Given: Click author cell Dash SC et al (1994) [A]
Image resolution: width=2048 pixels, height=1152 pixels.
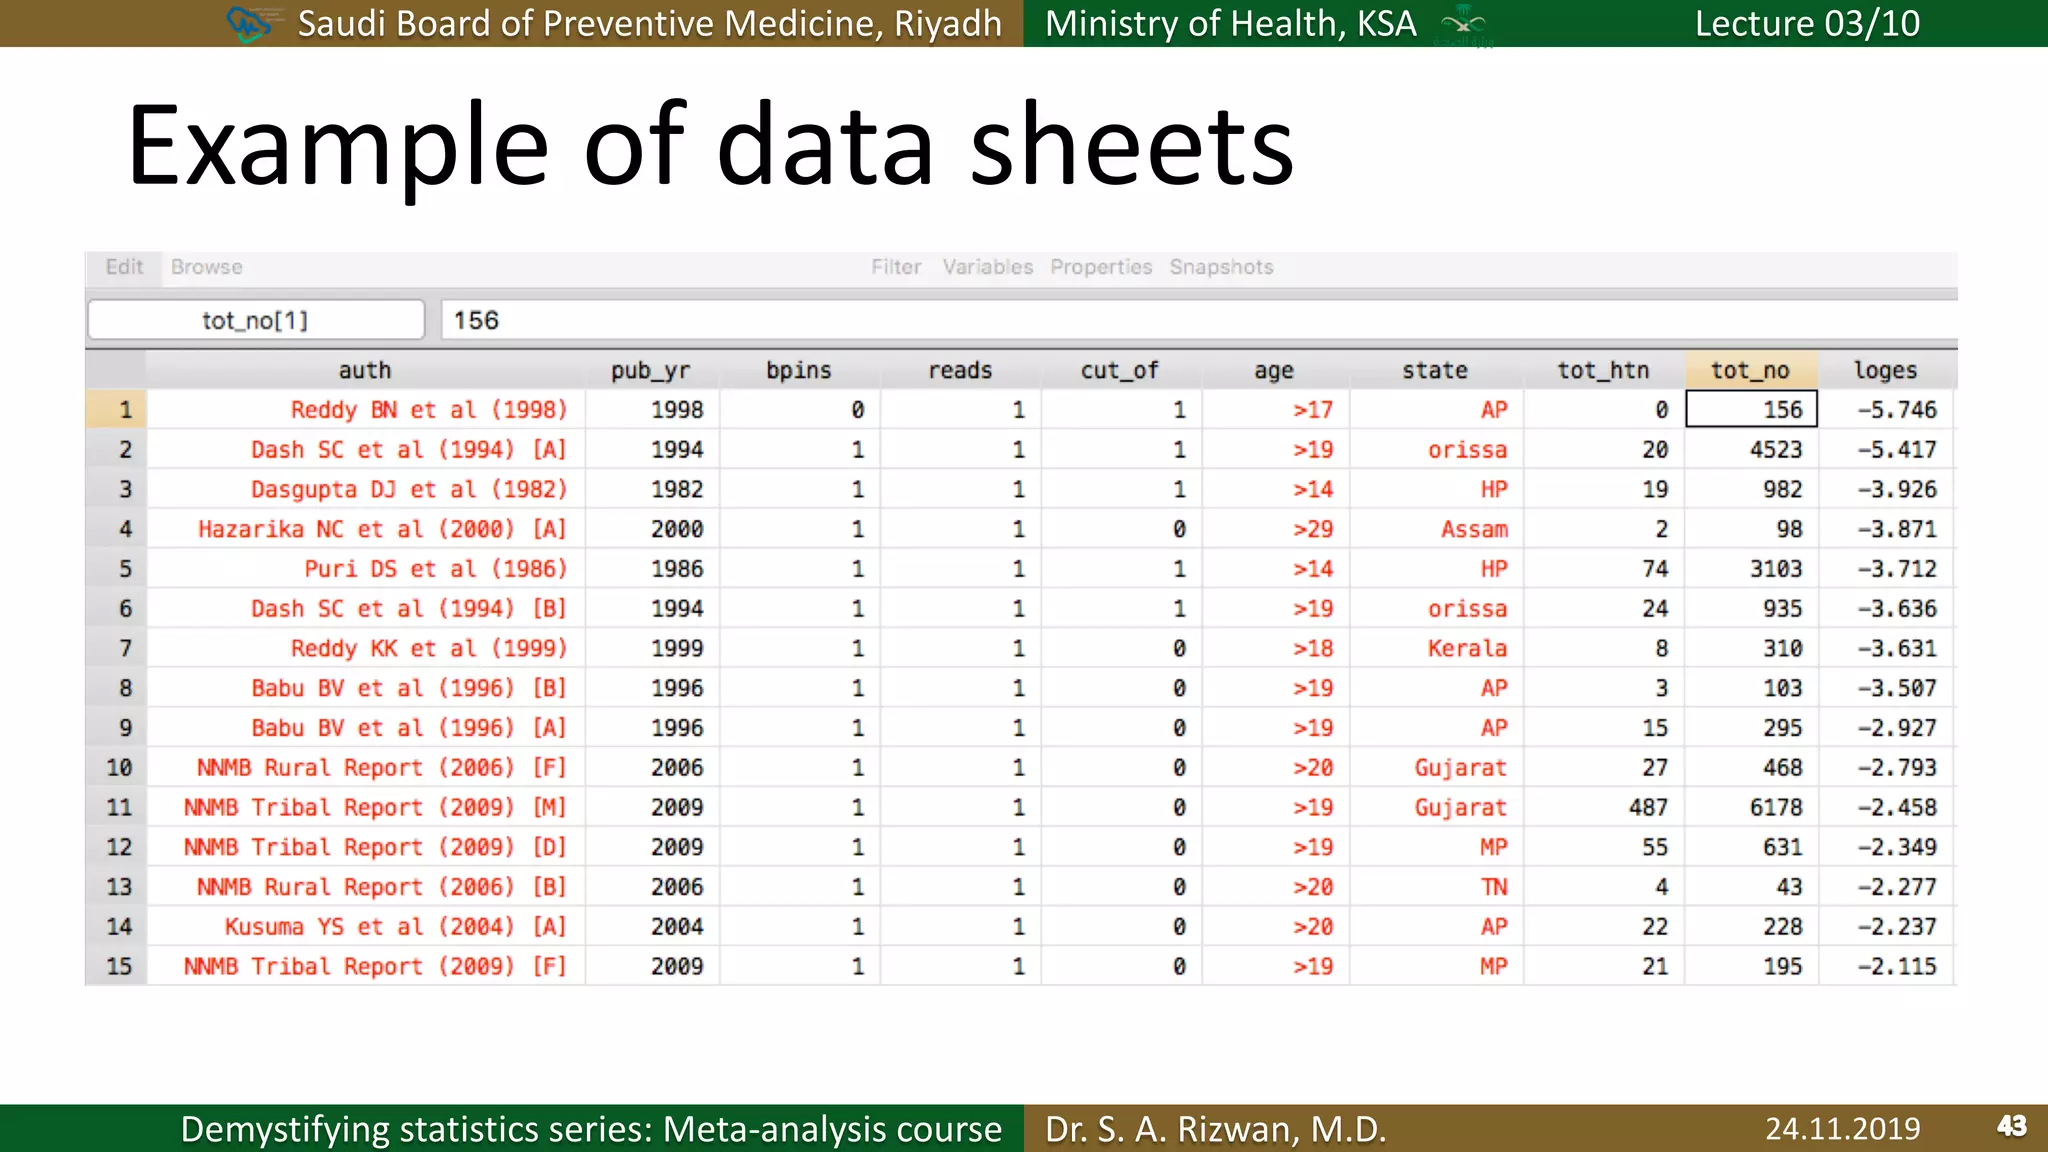Looking at the screenshot, I should 366,449.
